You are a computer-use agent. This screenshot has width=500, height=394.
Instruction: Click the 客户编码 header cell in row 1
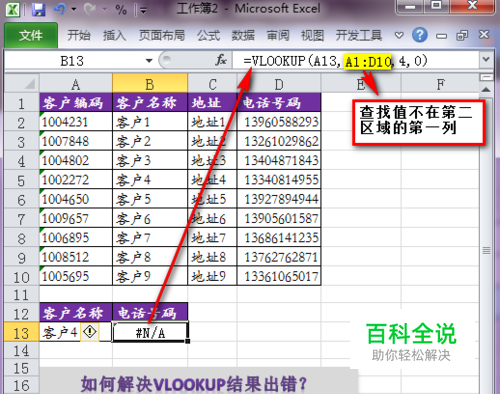[76, 103]
